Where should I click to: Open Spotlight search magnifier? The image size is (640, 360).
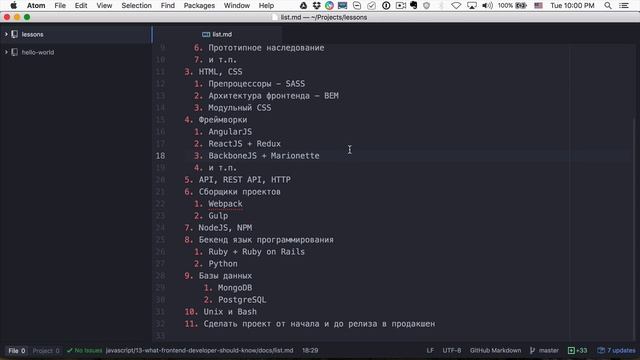(x=608, y=5)
